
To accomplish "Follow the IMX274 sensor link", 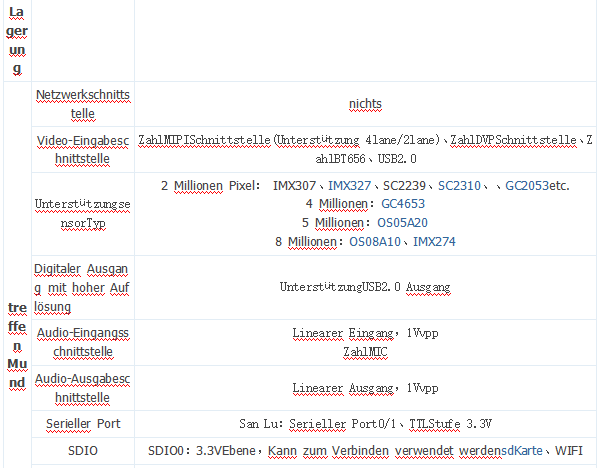I will point(435,241).
